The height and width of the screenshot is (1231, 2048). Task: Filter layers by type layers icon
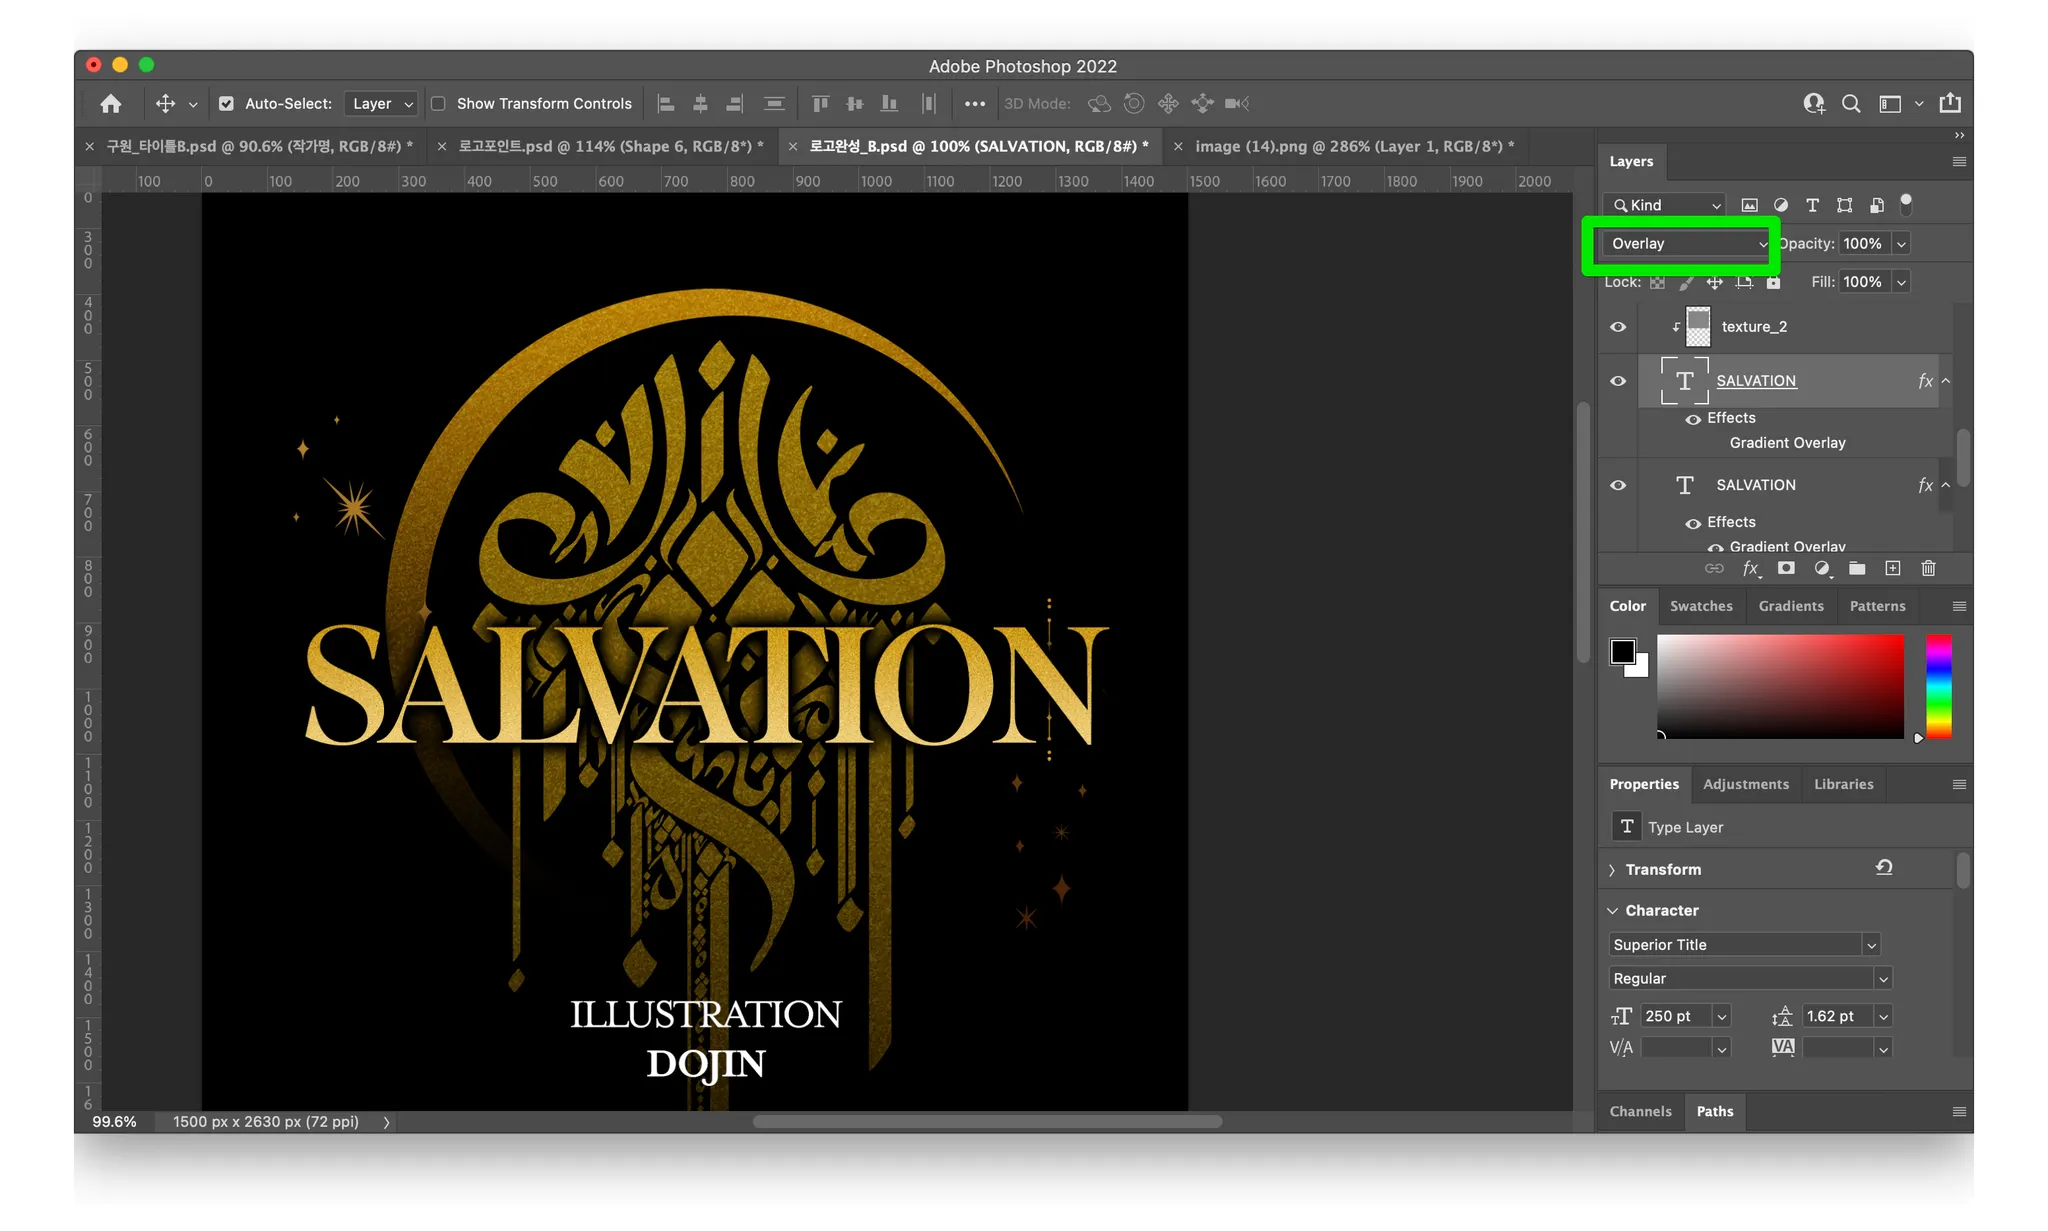point(1812,205)
